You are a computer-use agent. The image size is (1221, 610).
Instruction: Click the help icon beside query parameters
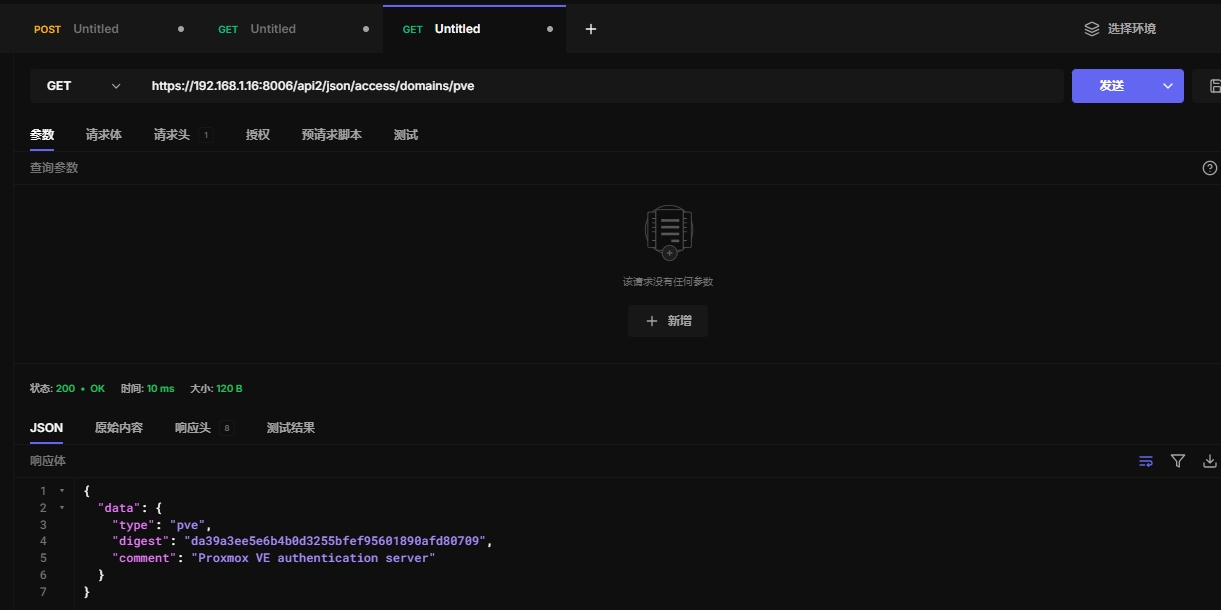pos(1210,168)
